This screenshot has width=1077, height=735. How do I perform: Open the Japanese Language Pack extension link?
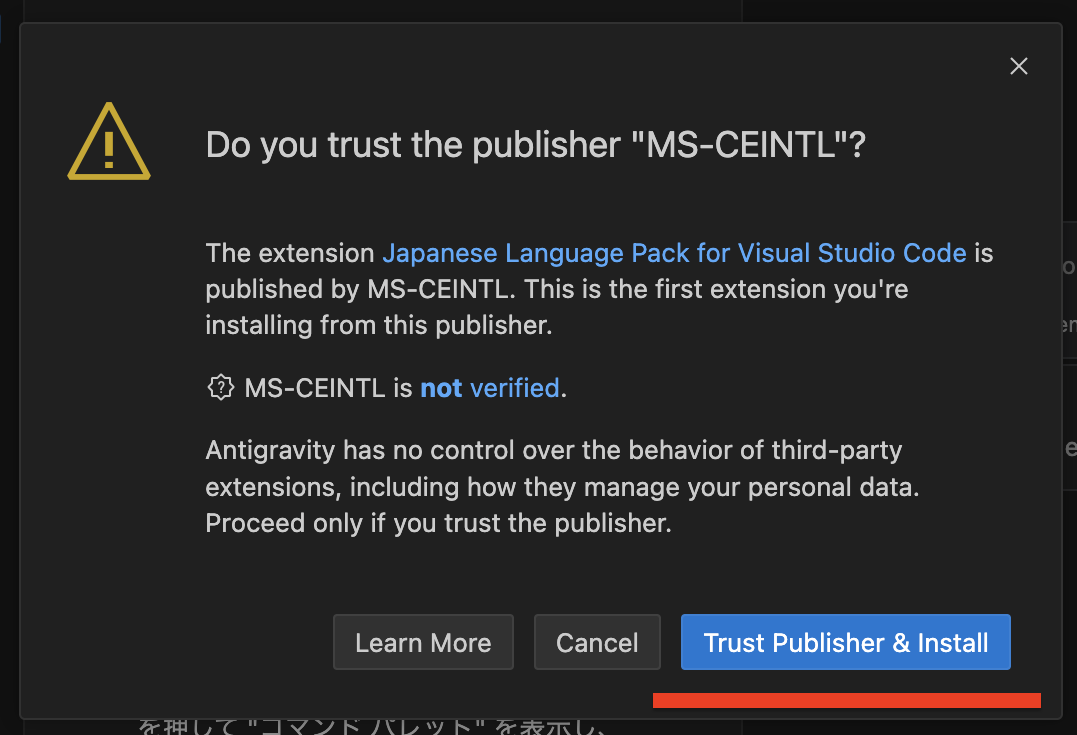(674, 253)
